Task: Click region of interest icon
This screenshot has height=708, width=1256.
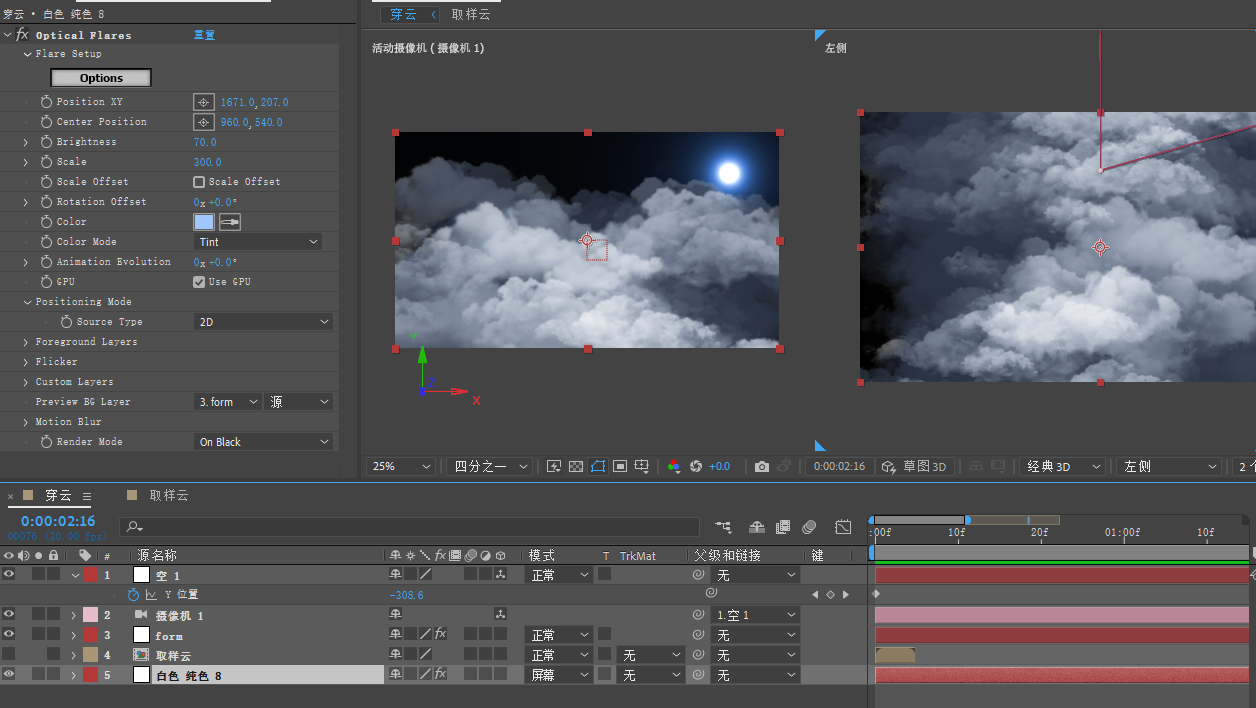Action: click(x=620, y=466)
